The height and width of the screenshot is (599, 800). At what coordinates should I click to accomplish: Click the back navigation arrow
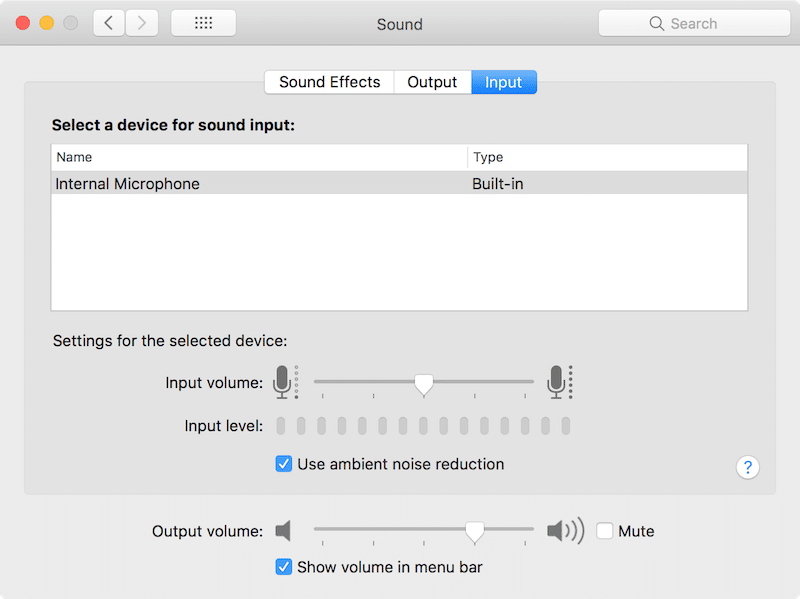(x=109, y=23)
